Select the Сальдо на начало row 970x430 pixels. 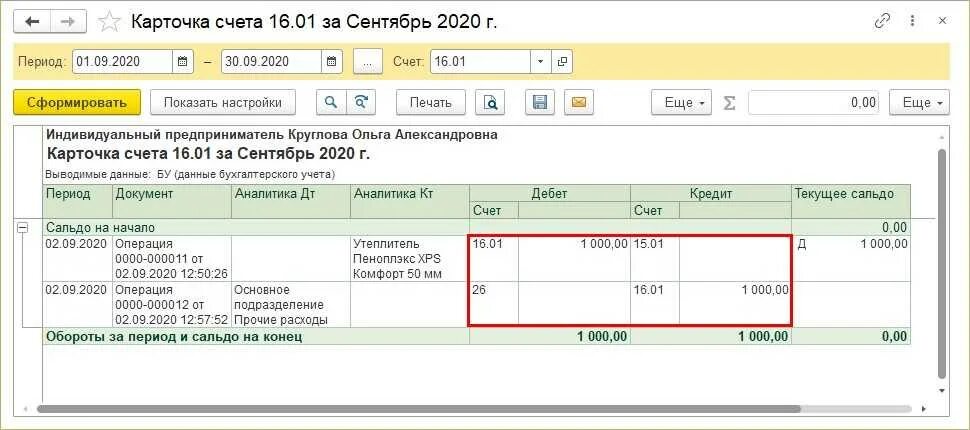tap(477, 227)
